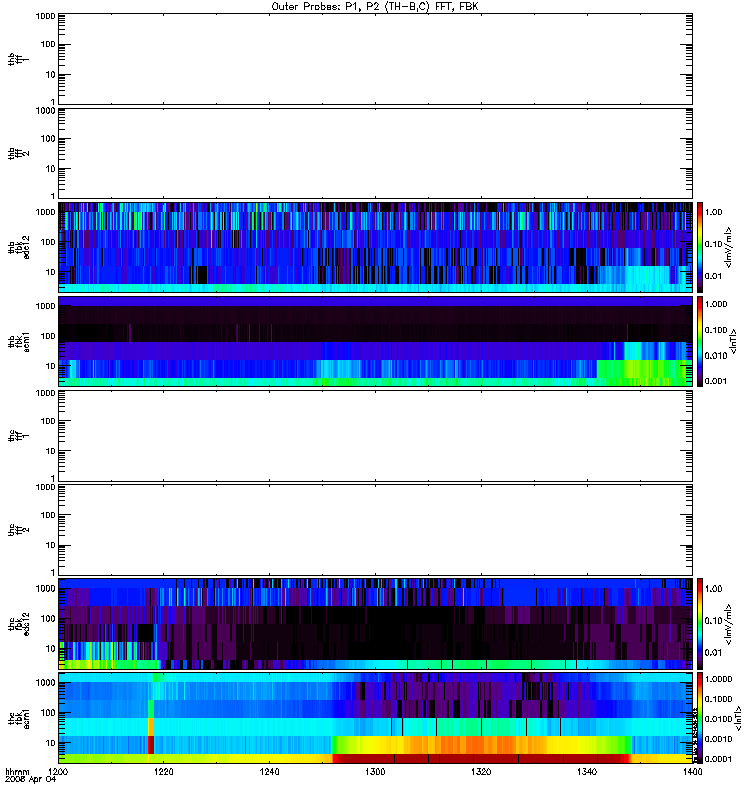Click the "<|mV/m|>" units label of thb edc12
The height and width of the screenshot is (800, 750).
(x=729, y=247)
